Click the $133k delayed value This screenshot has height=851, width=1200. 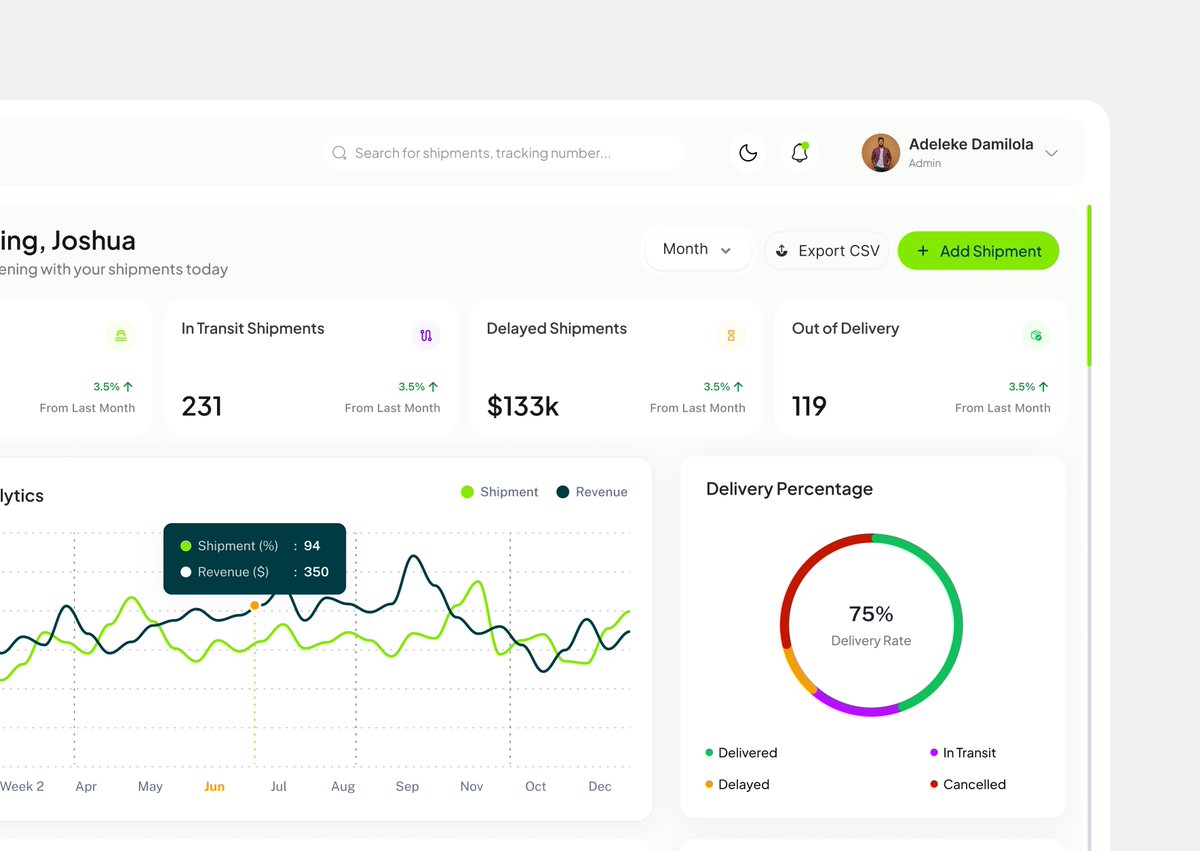tap(523, 406)
